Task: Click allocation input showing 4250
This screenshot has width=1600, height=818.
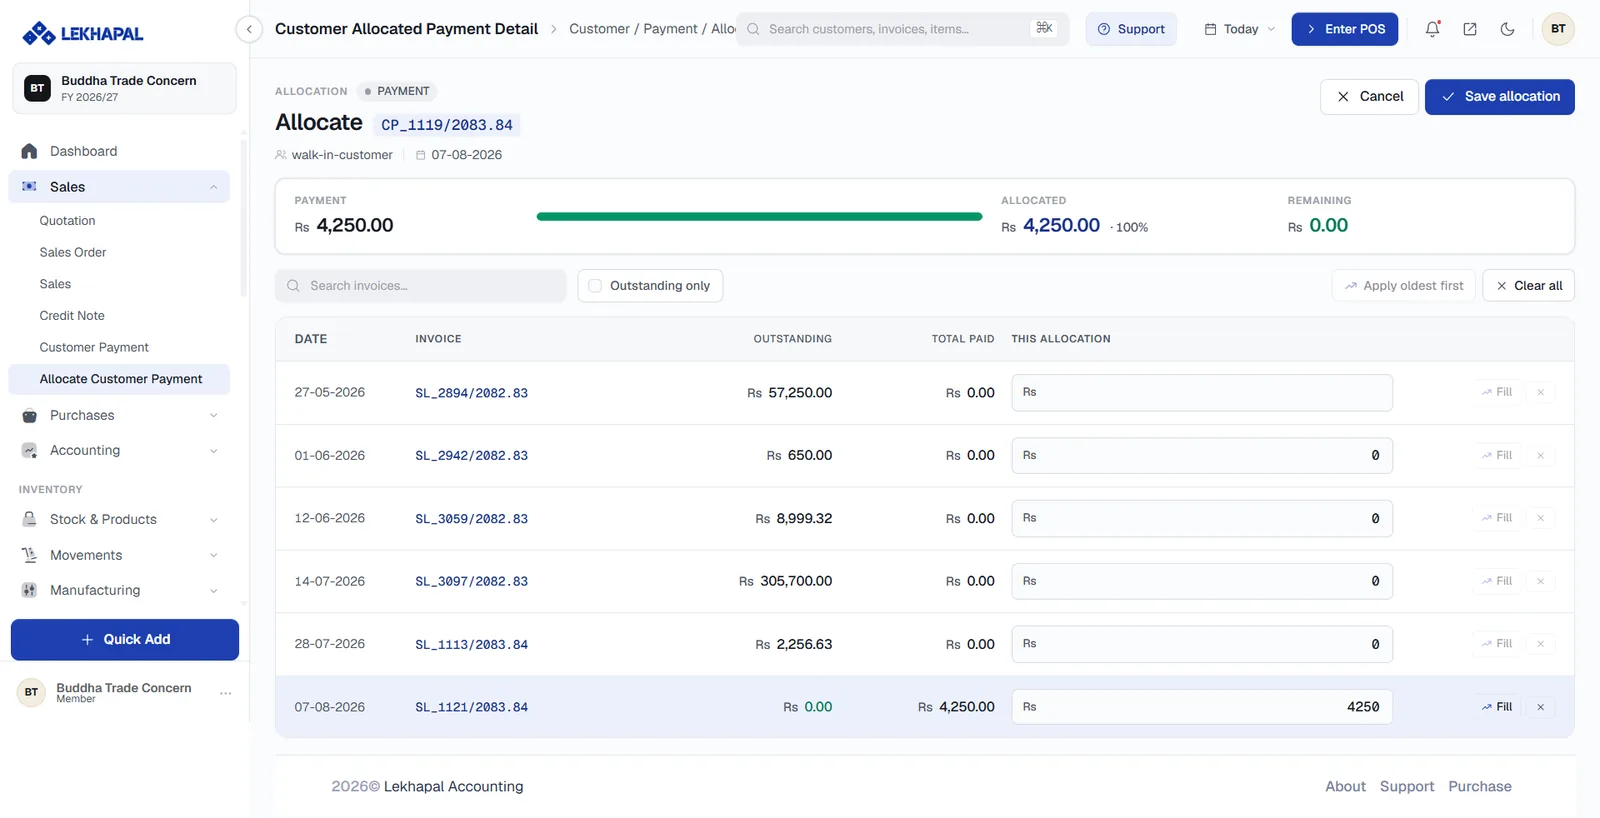Action: coord(1202,707)
